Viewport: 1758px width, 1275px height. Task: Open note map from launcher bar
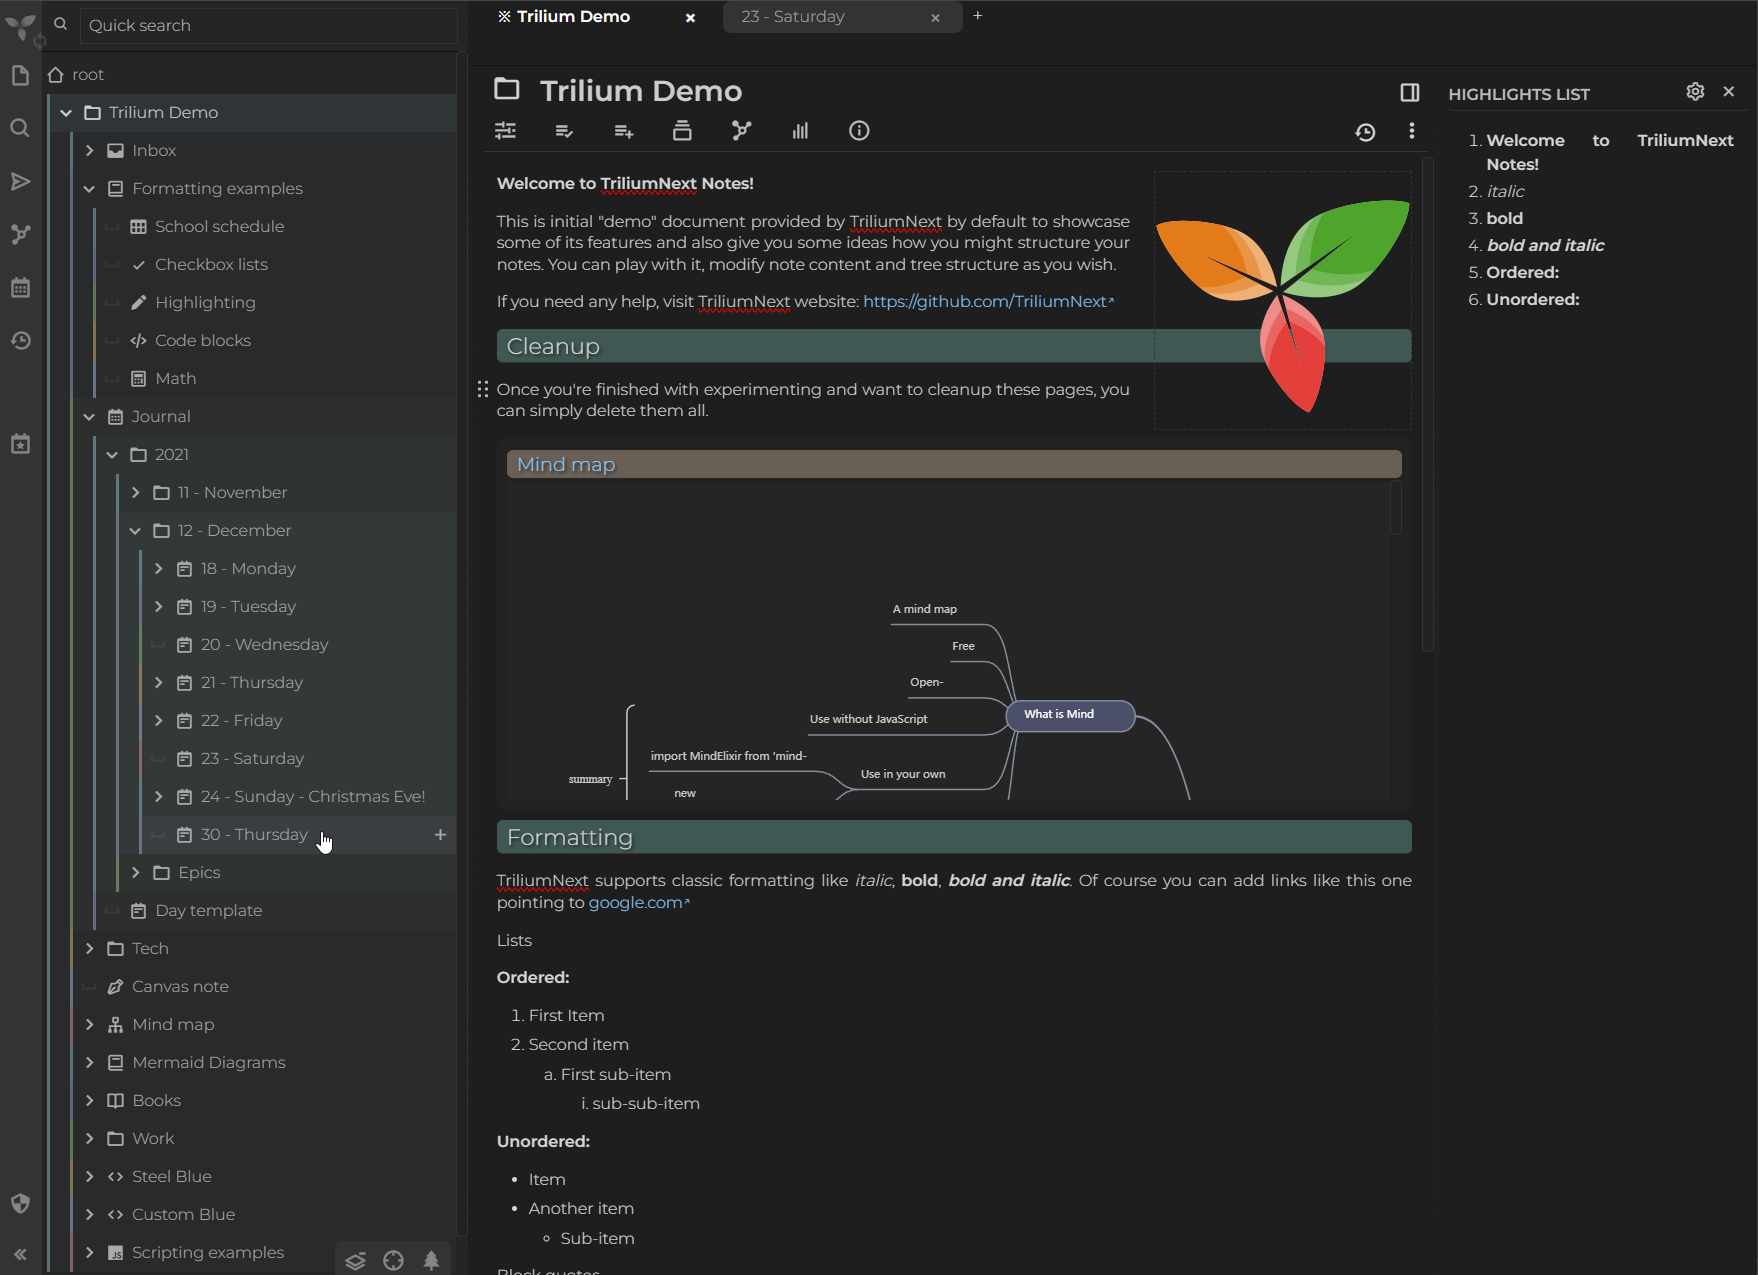click(20, 234)
